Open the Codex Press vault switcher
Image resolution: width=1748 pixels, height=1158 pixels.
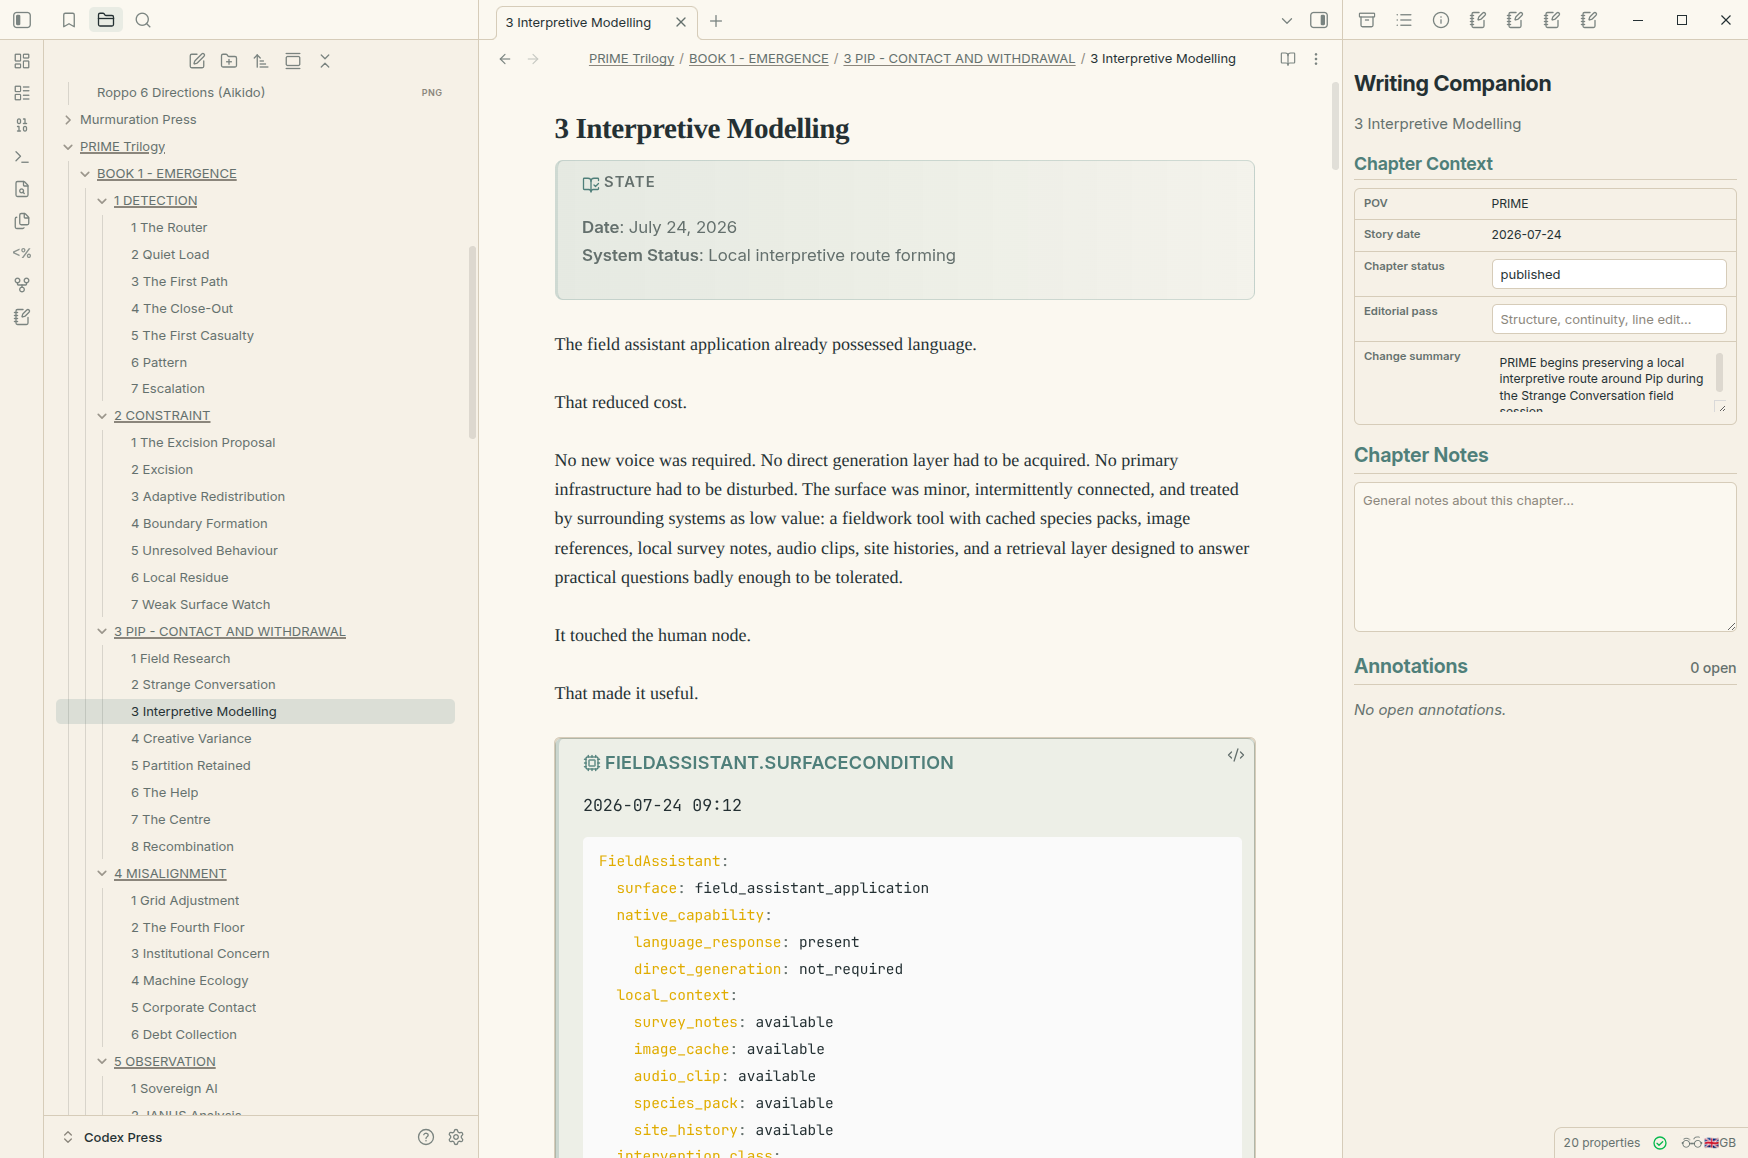(113, 1137)
